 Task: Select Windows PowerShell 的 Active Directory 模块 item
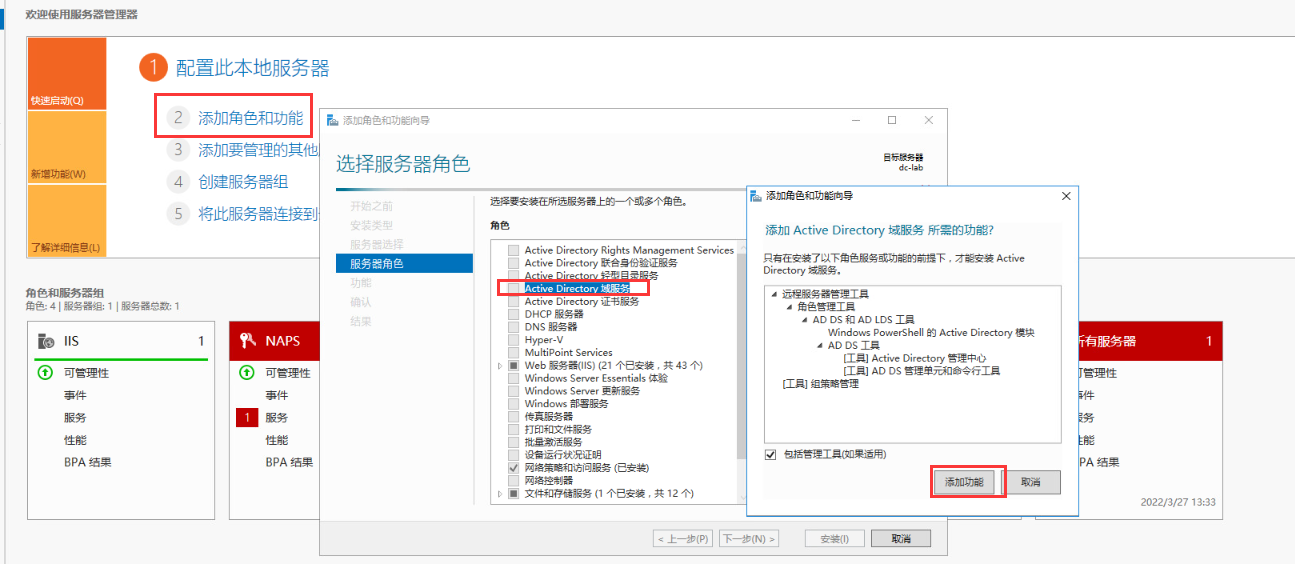(x=931, y=333)
